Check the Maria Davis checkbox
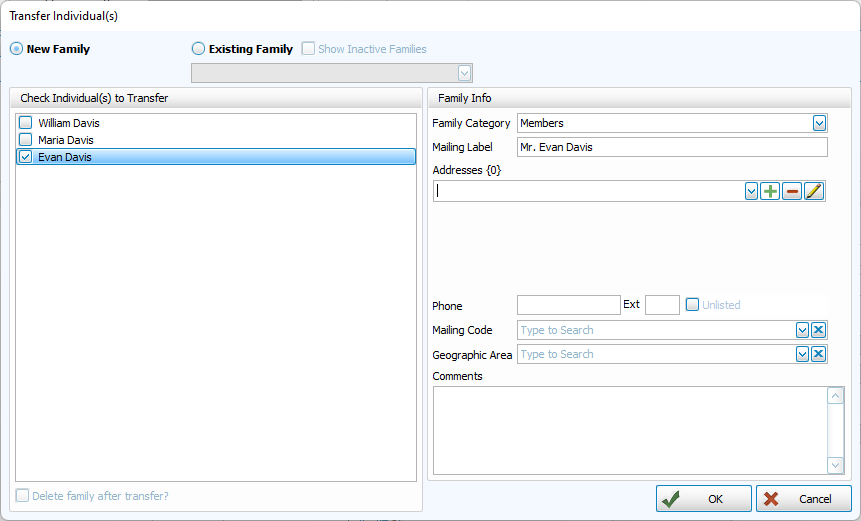Viewport: 861px width, 521px height. (26, 140)
